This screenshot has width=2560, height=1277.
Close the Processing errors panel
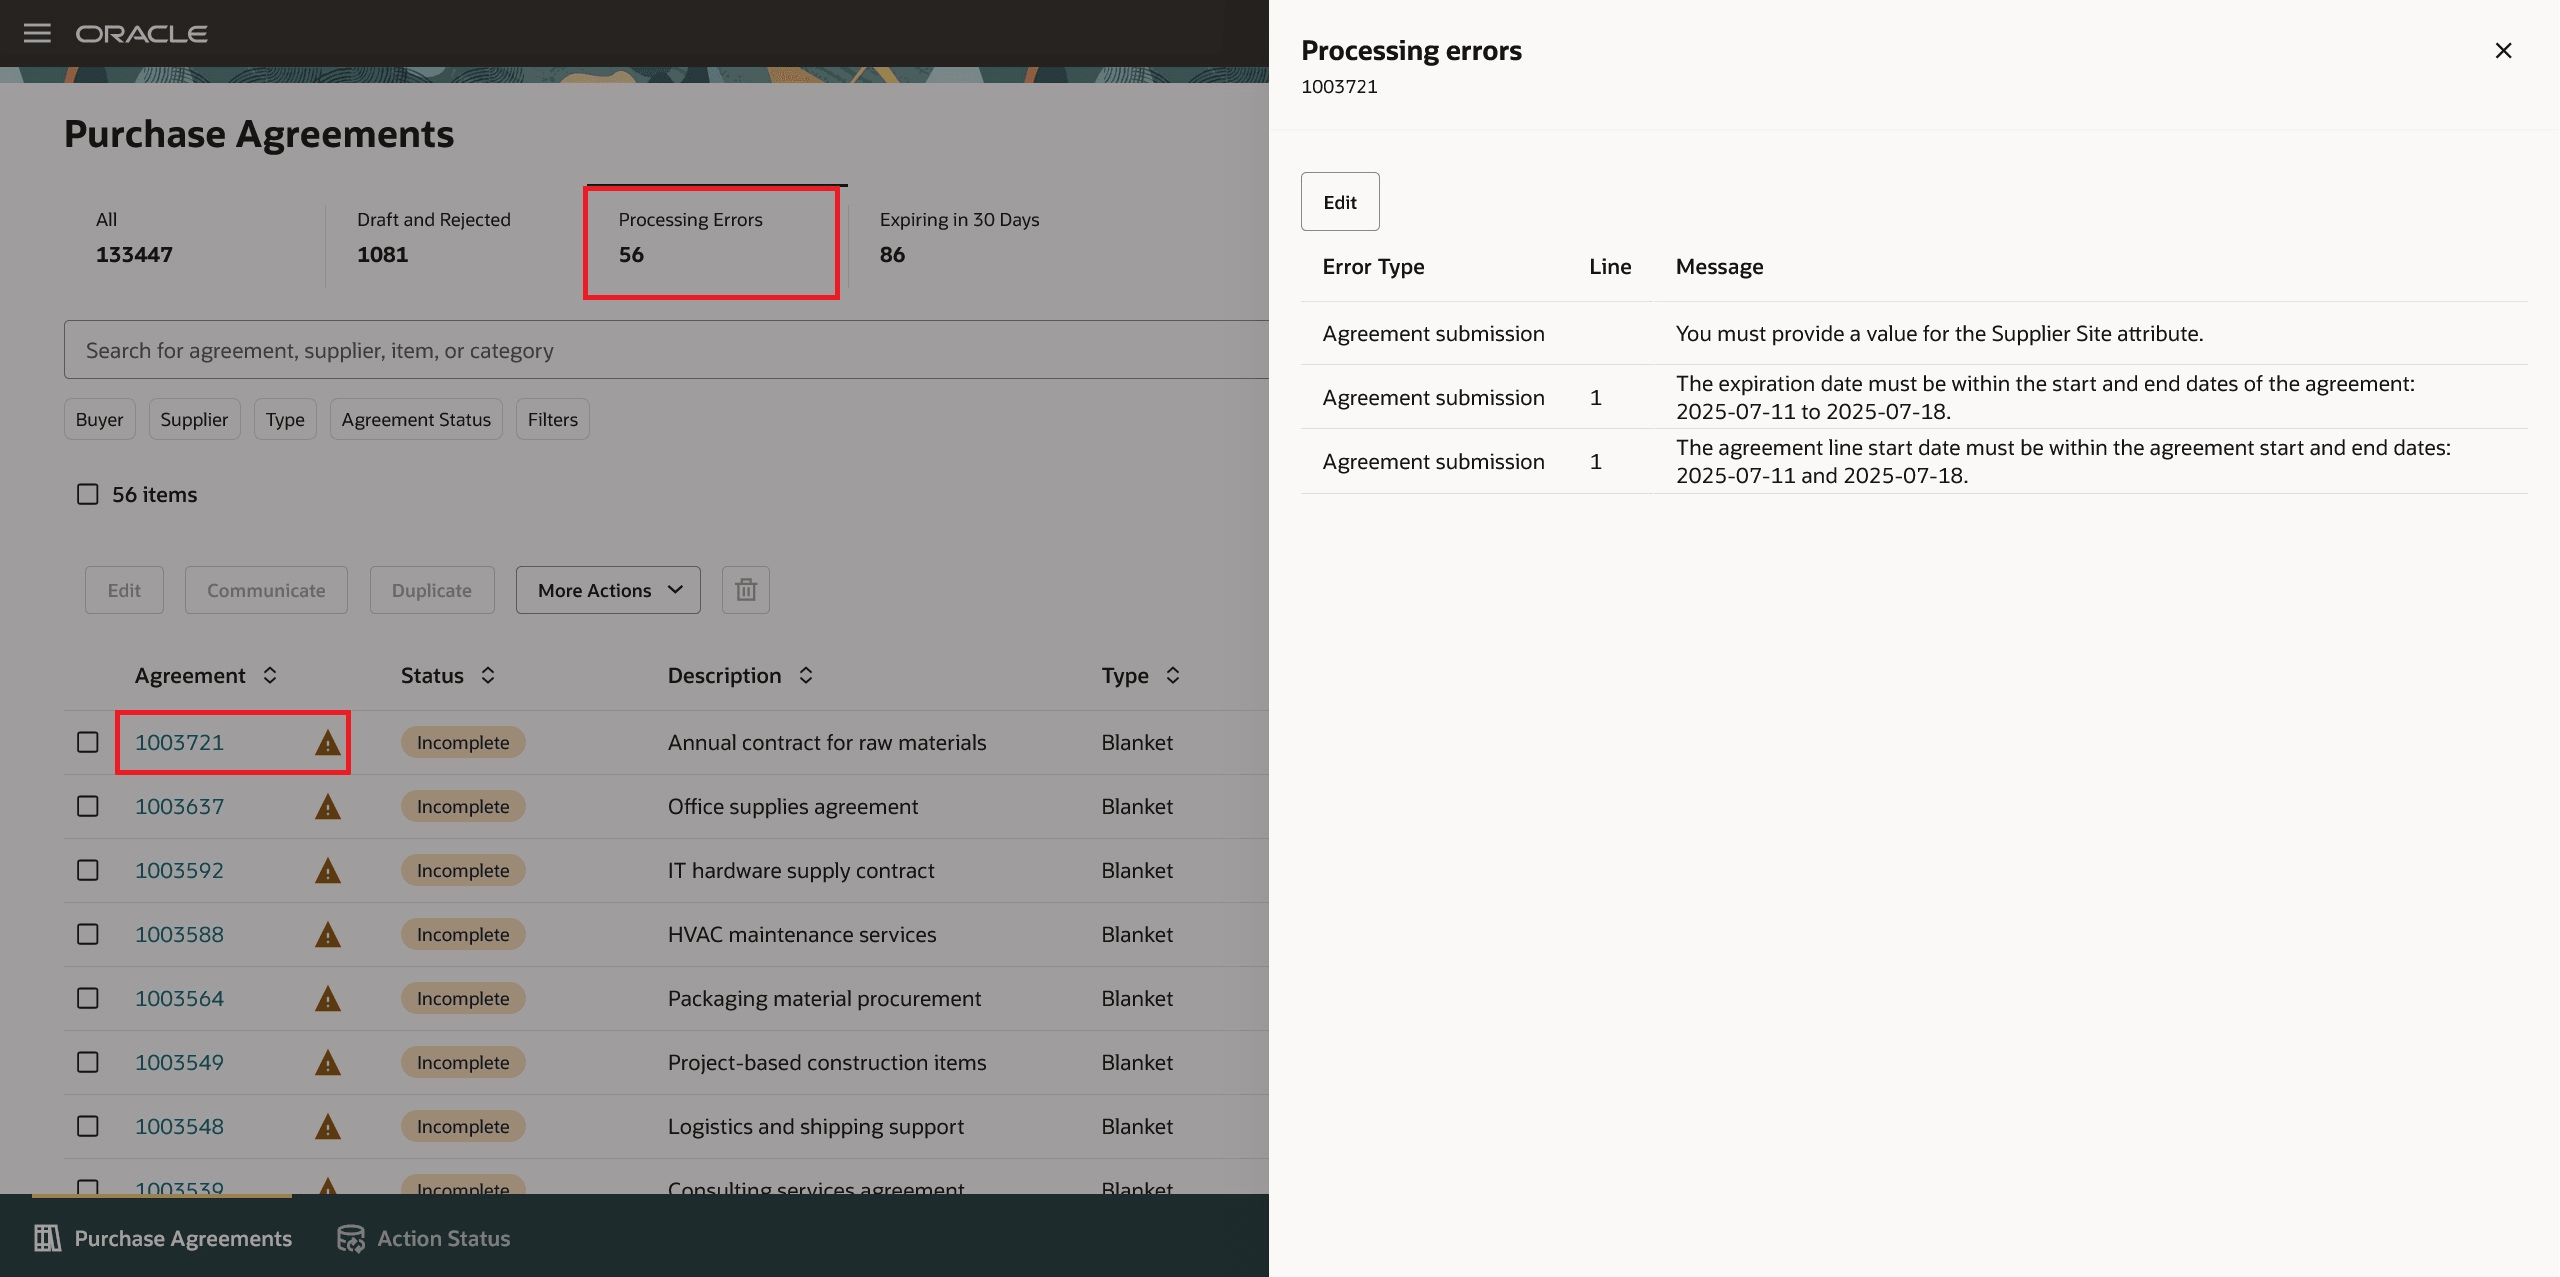point(2503,50)
